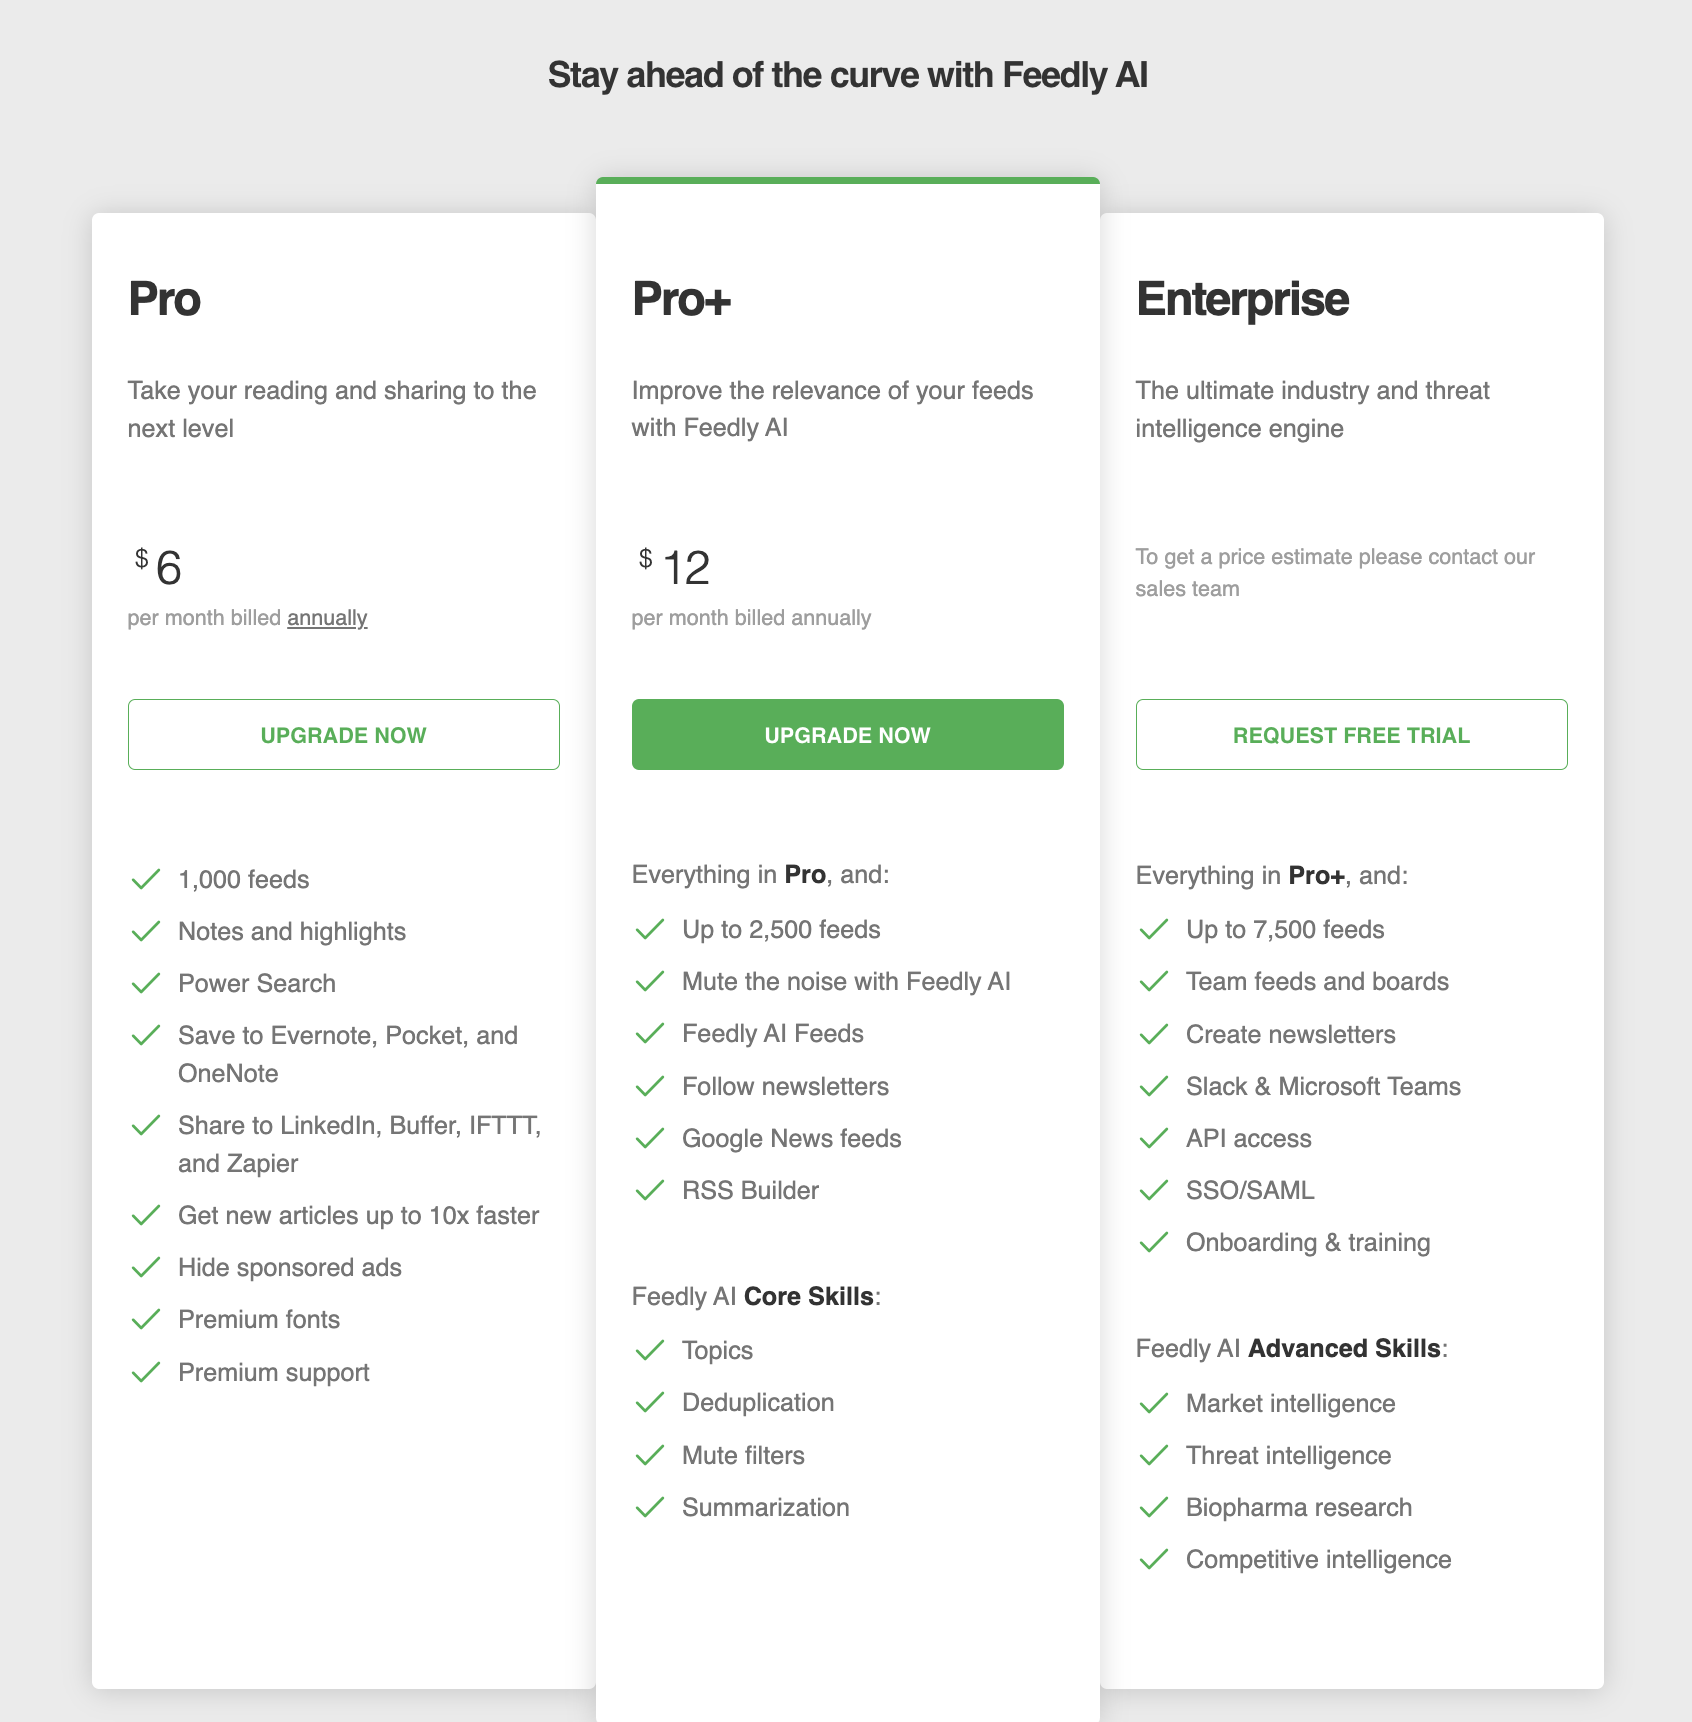Select the checkmark beside Mute filters
Image resolution: width=1692 pixels, height=1722 pixels.
(651, 1455)
